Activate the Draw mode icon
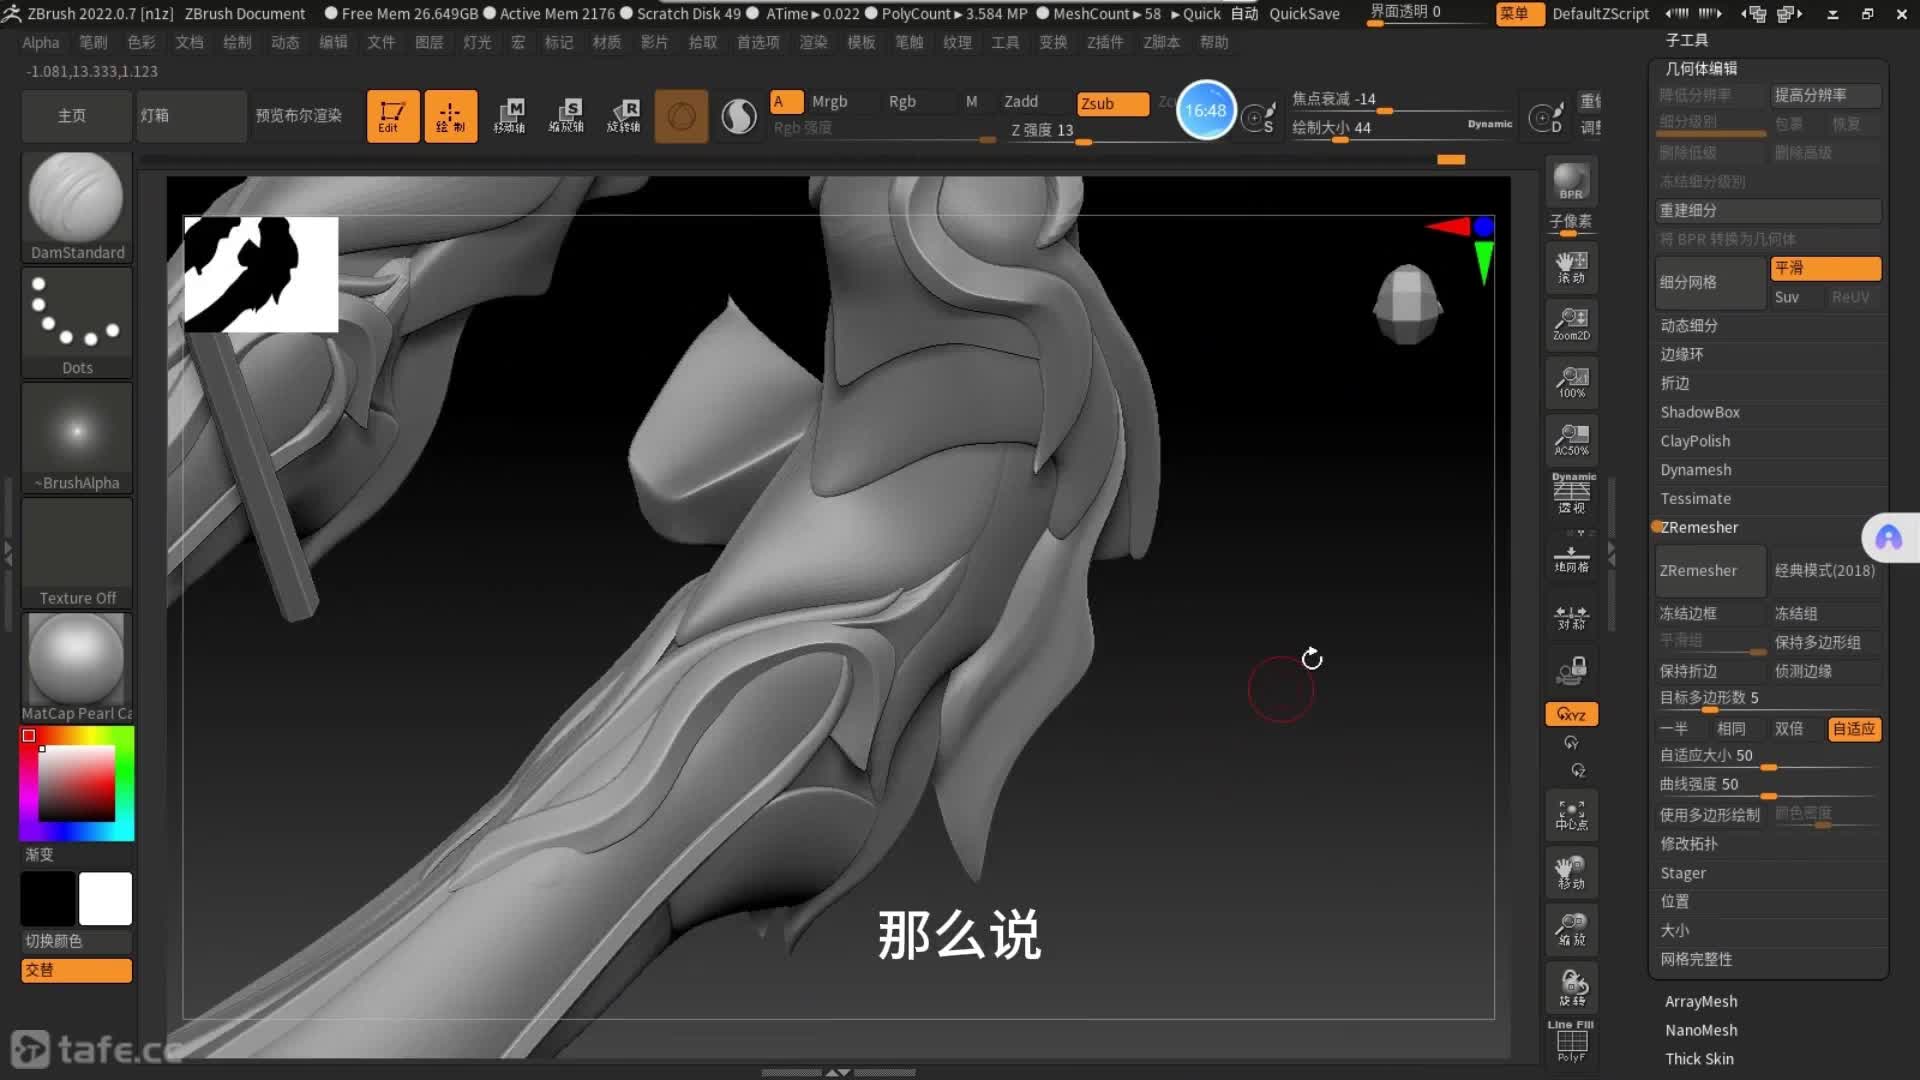1920x1080 pixels. (x=450, y=116)
